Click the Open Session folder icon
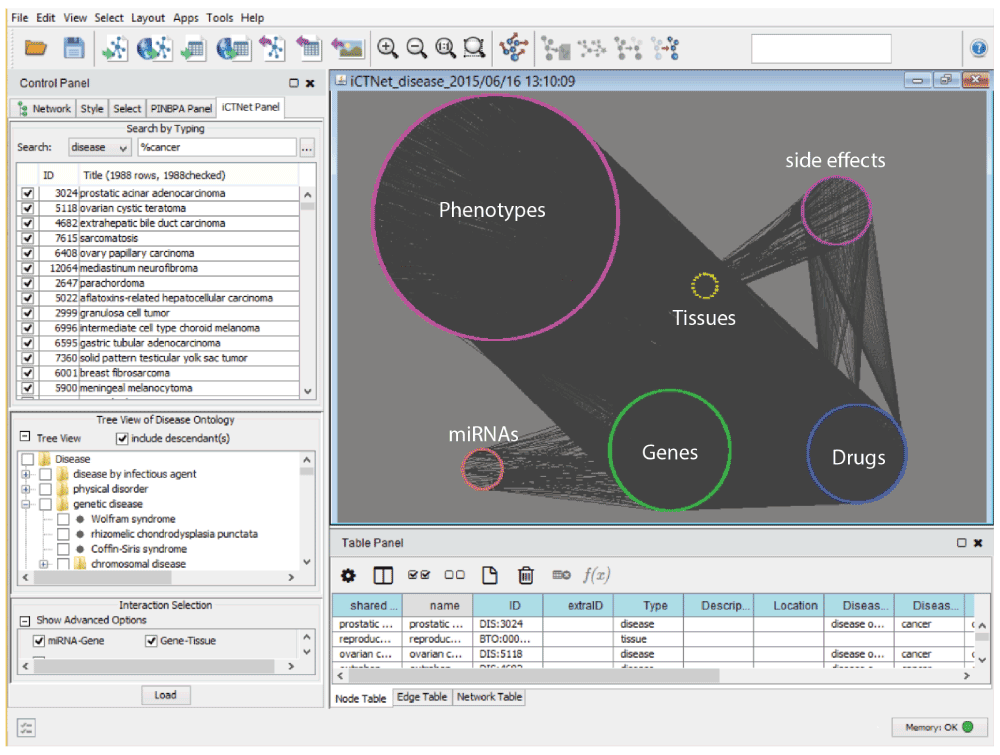Screen dimensions: 1000x755 pos(36,47)
